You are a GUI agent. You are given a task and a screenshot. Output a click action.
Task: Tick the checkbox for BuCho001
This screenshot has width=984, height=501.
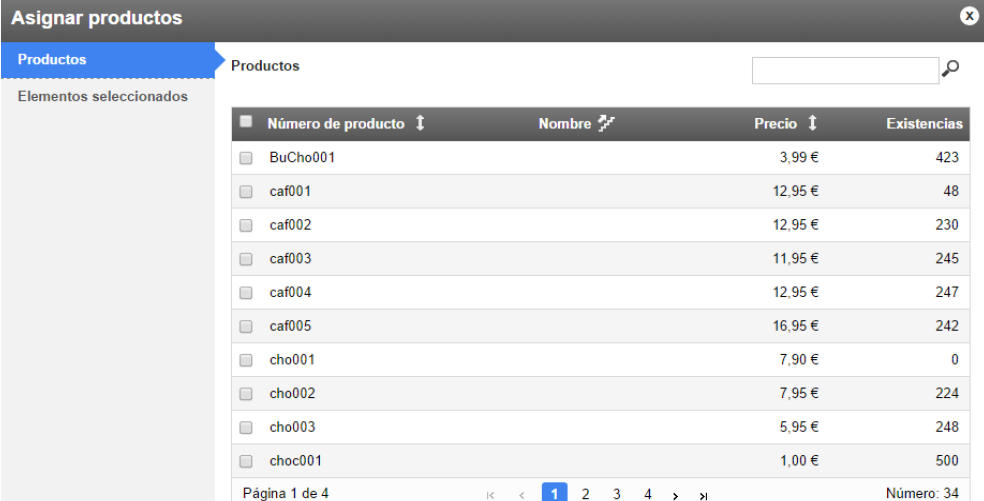point(246,158)
